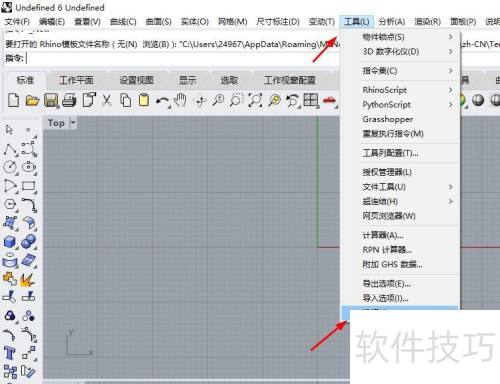The width and height of the screenshot is (500, 384).
Task: Open the 尺寸标注(D) menu
Action: 278,22
